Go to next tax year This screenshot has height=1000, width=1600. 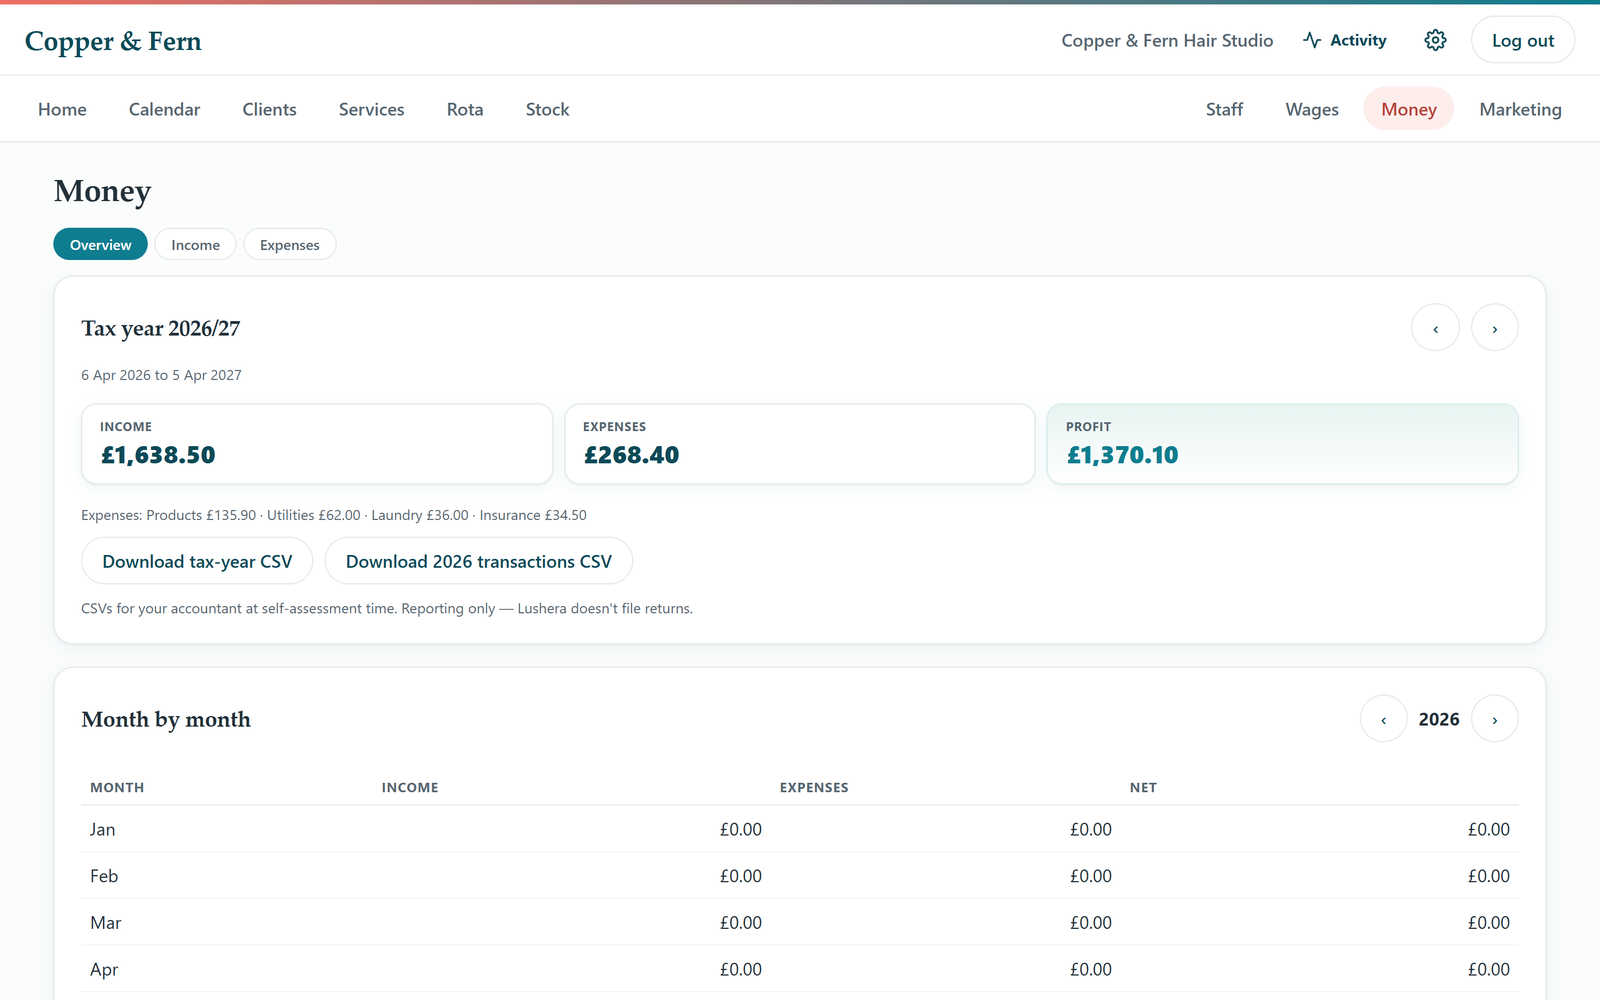pyautogui.click(x=1495, y=328)
